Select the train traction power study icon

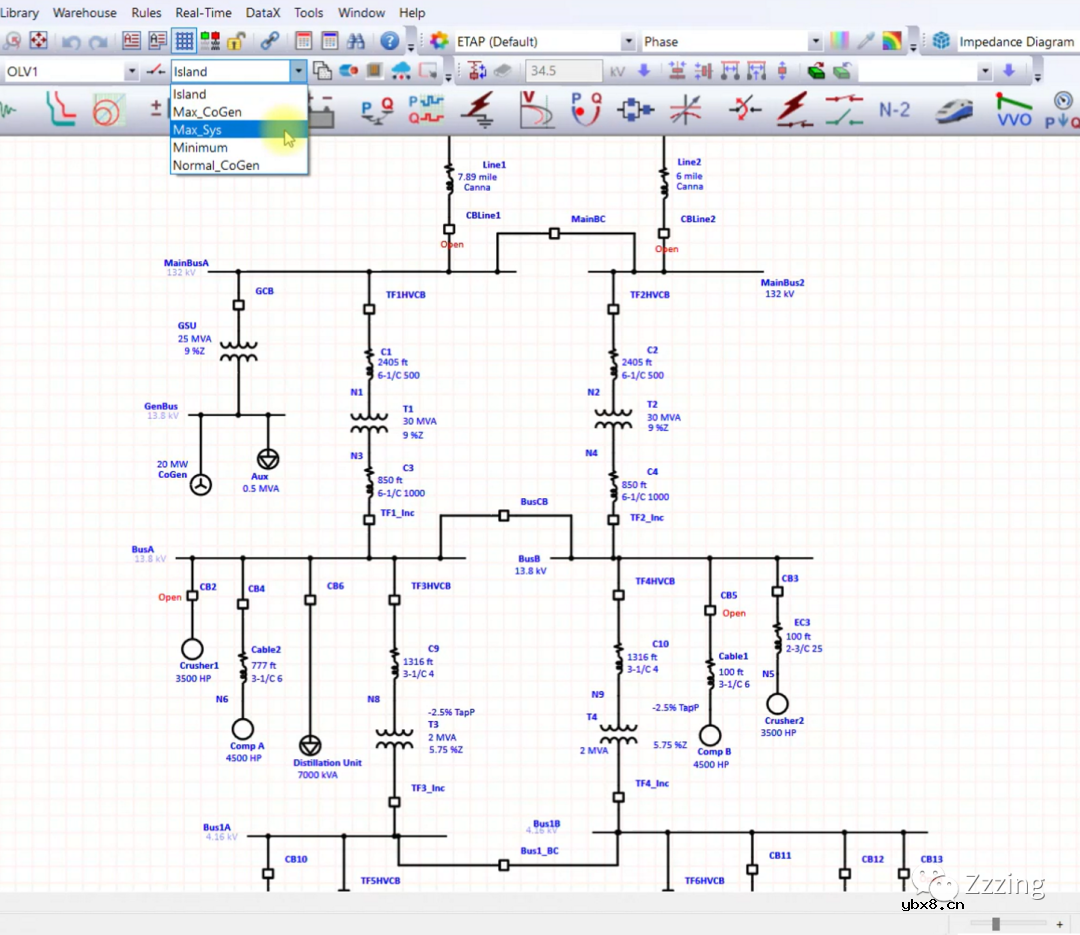point(954,110)
